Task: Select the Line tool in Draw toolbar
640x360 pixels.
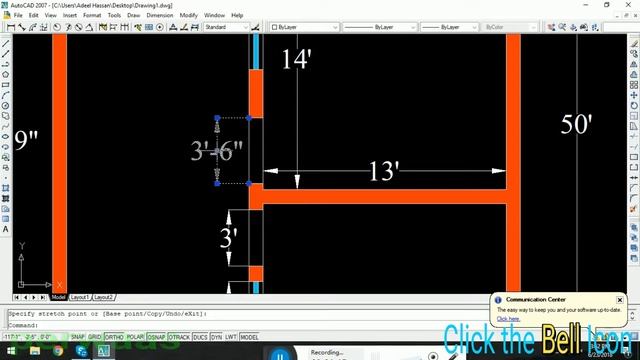Action: point(5,44)
